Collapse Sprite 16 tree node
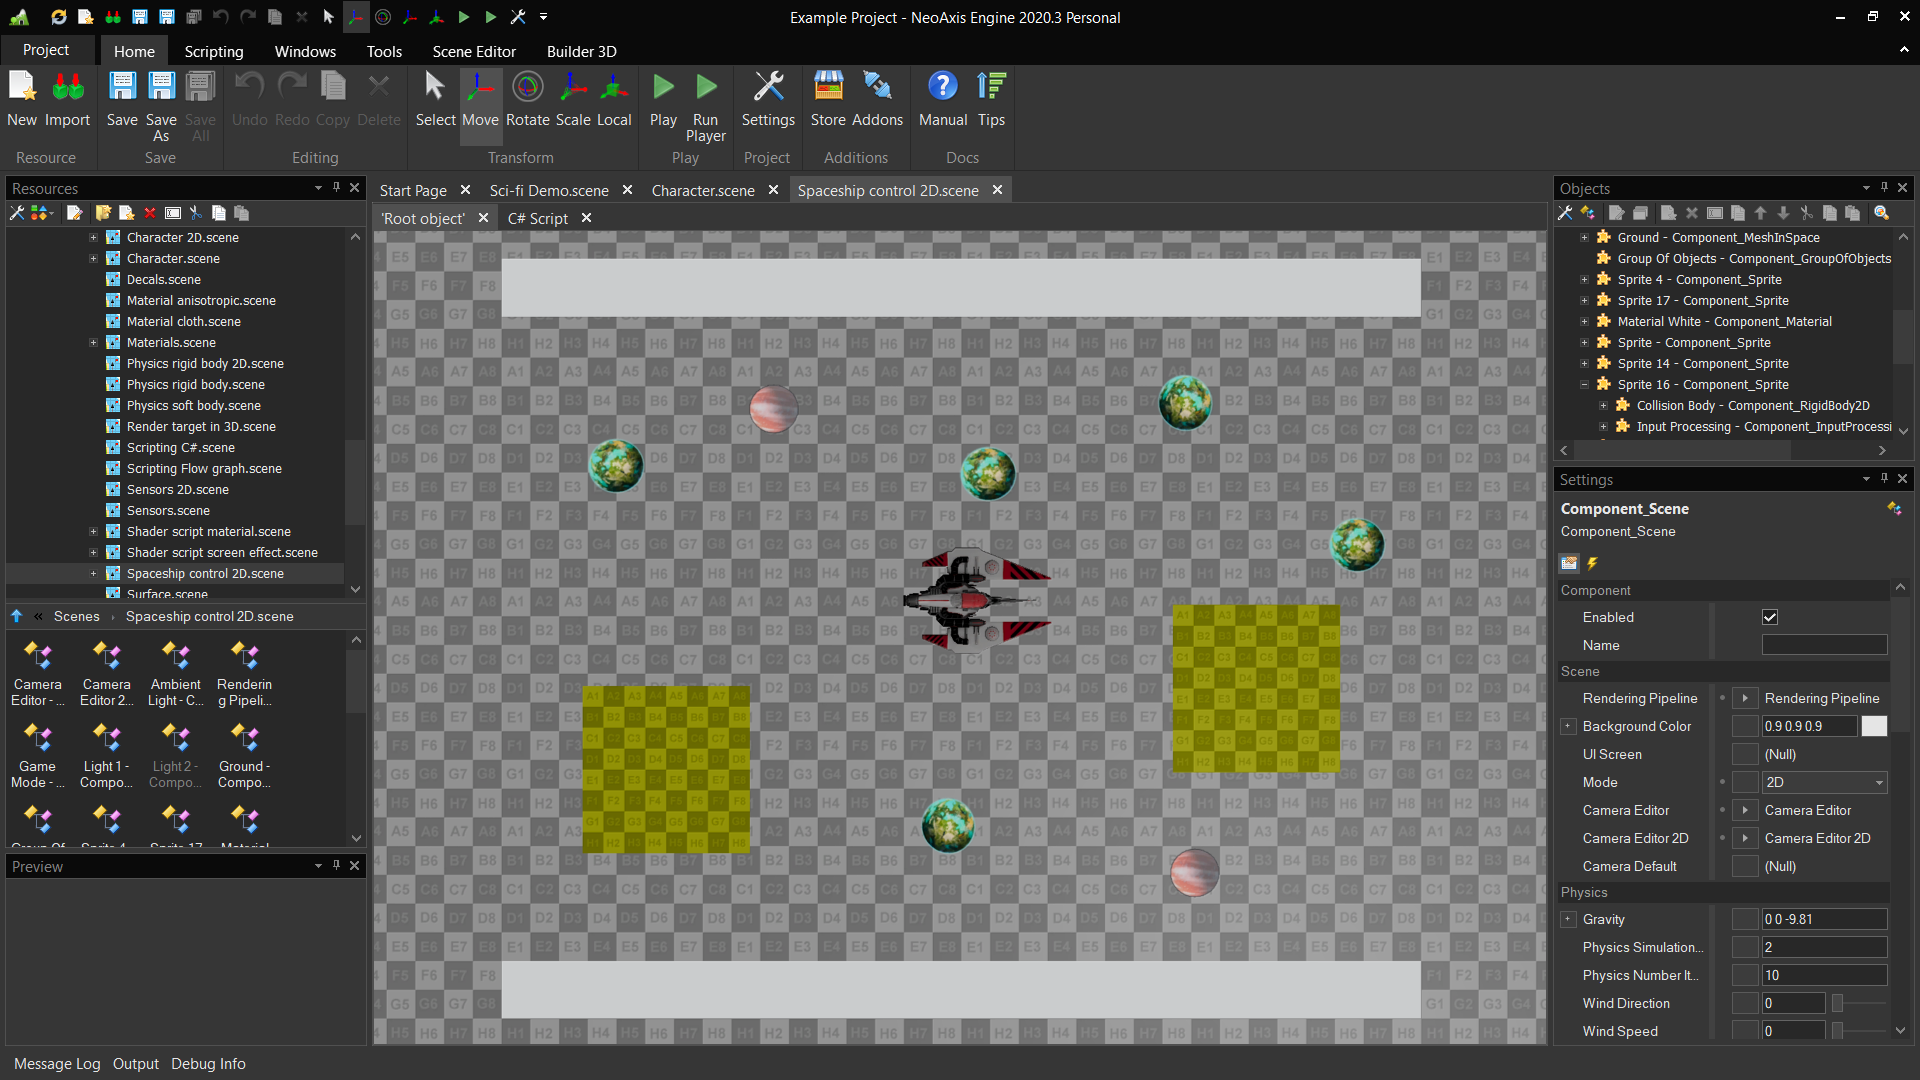This screenshot has height=1080, width=1920. point(1584,385)
